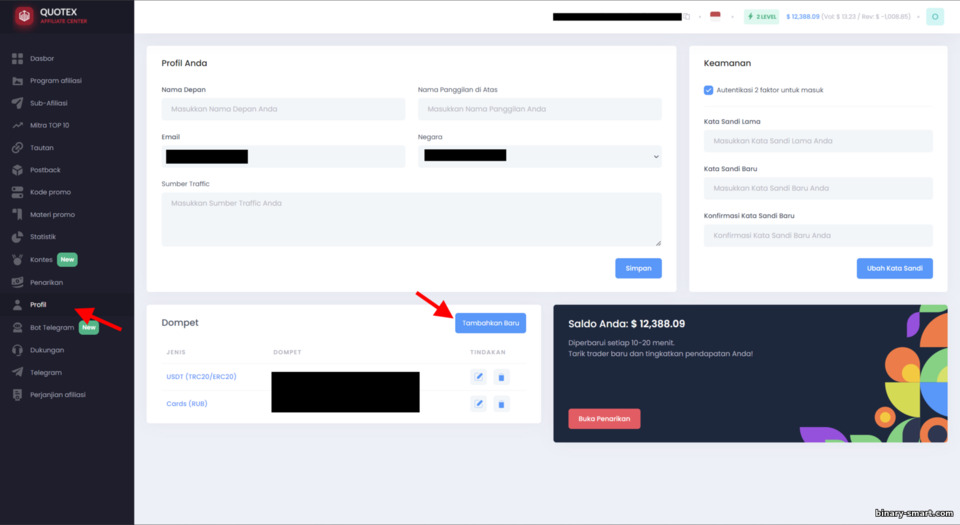Viewport: 960px width, 525px height.
Task: Click the Dasbor grid icon
Action: (17, 59)
